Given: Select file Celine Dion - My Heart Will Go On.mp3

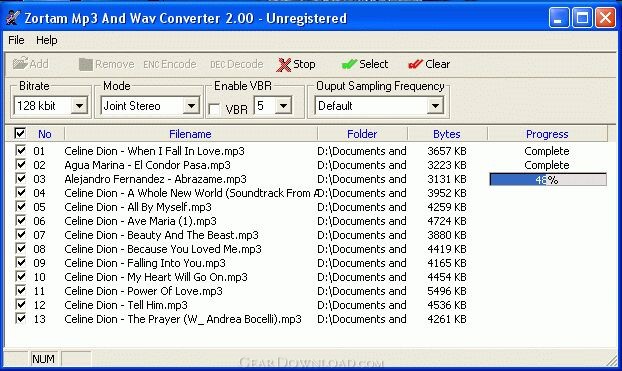Looking at the screenshot, I should (156, 277).
